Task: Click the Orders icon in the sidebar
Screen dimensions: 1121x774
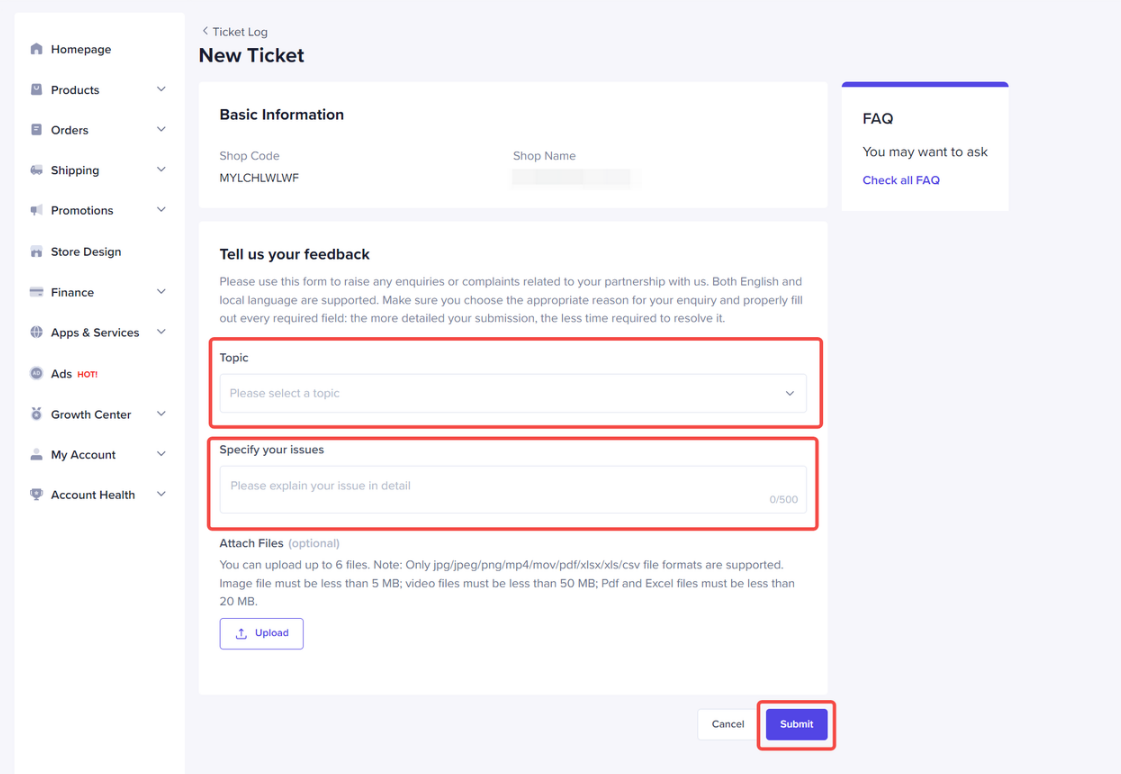Action: pos(35,129)
